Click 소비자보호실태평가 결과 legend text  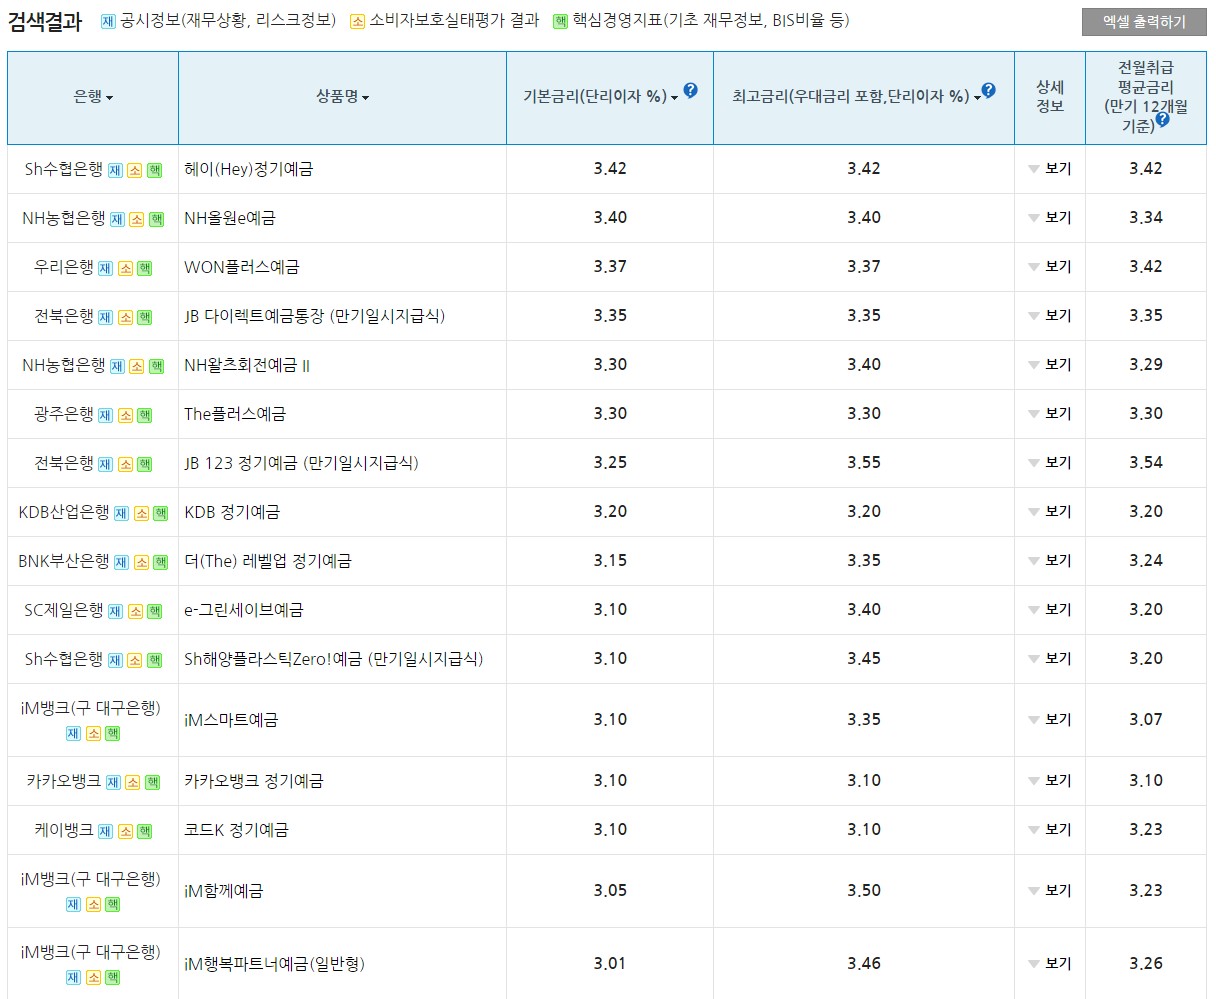click(454, 20)
